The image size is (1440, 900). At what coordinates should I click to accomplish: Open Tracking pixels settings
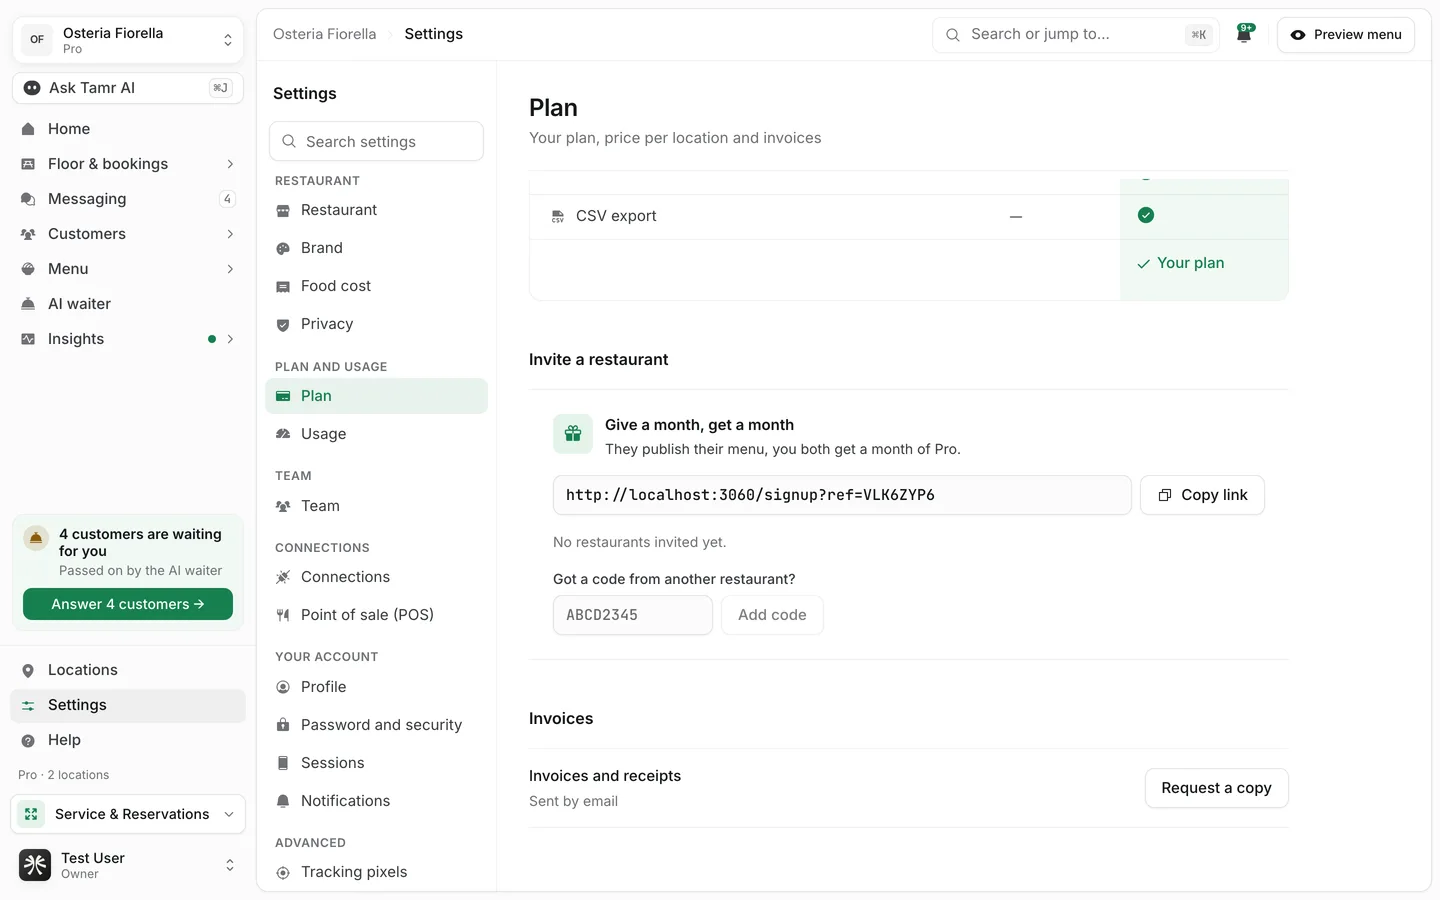point(376,872)
